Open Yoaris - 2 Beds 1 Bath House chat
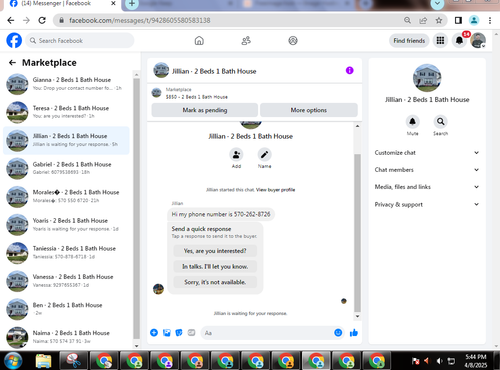The height and width of the screenshot is (370, 500). coord(66,225)
